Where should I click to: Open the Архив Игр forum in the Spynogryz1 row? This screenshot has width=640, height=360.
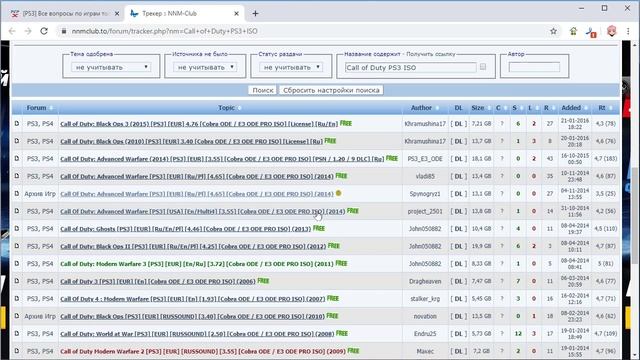(40, 194)
